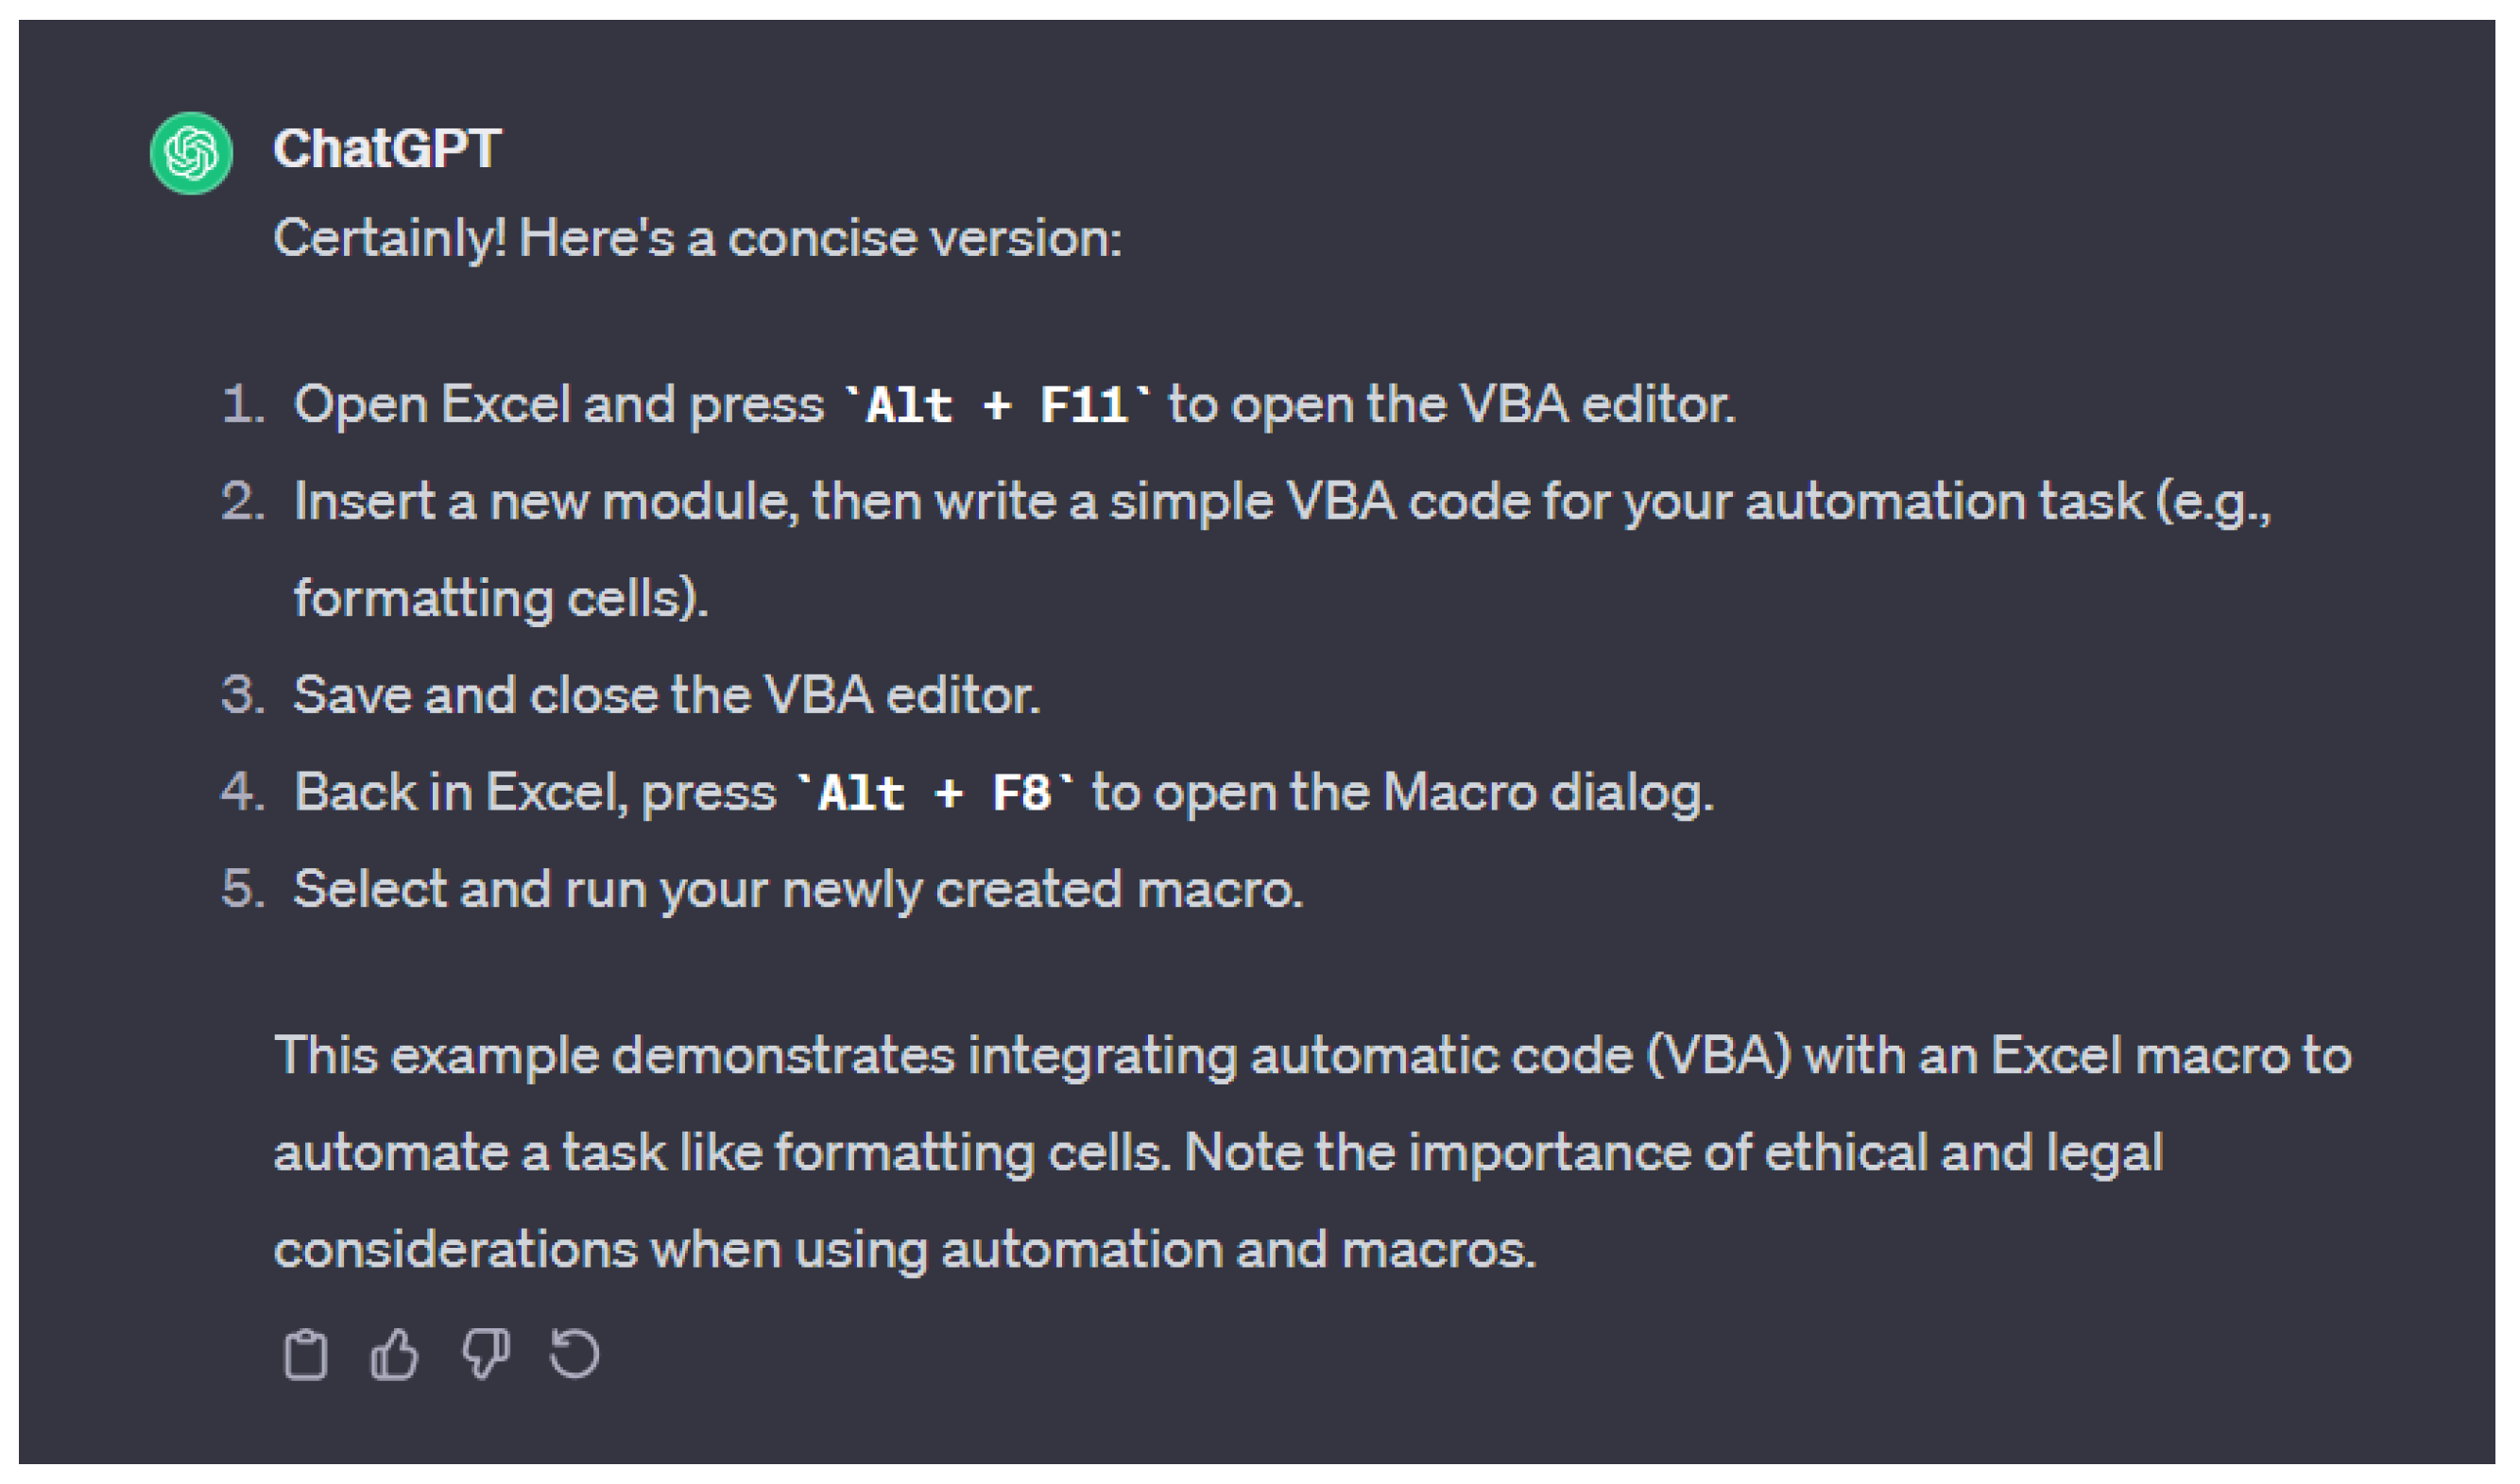The image size is (2520, 1484).
Task: Click step 3 'Save and close the VBA editor'
Action: point(667,696)
